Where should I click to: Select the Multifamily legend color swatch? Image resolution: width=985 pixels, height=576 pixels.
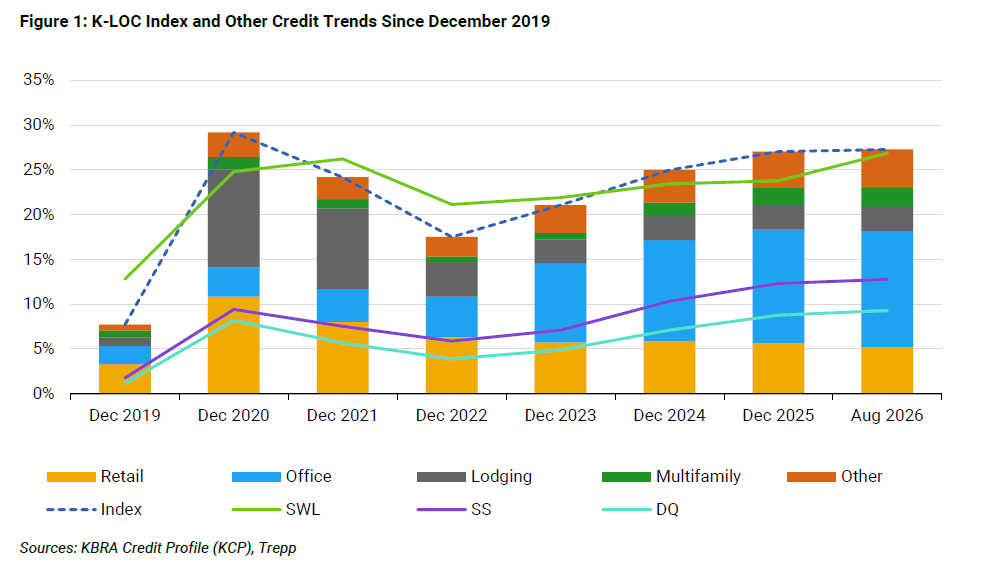click(x=626, y=477)
